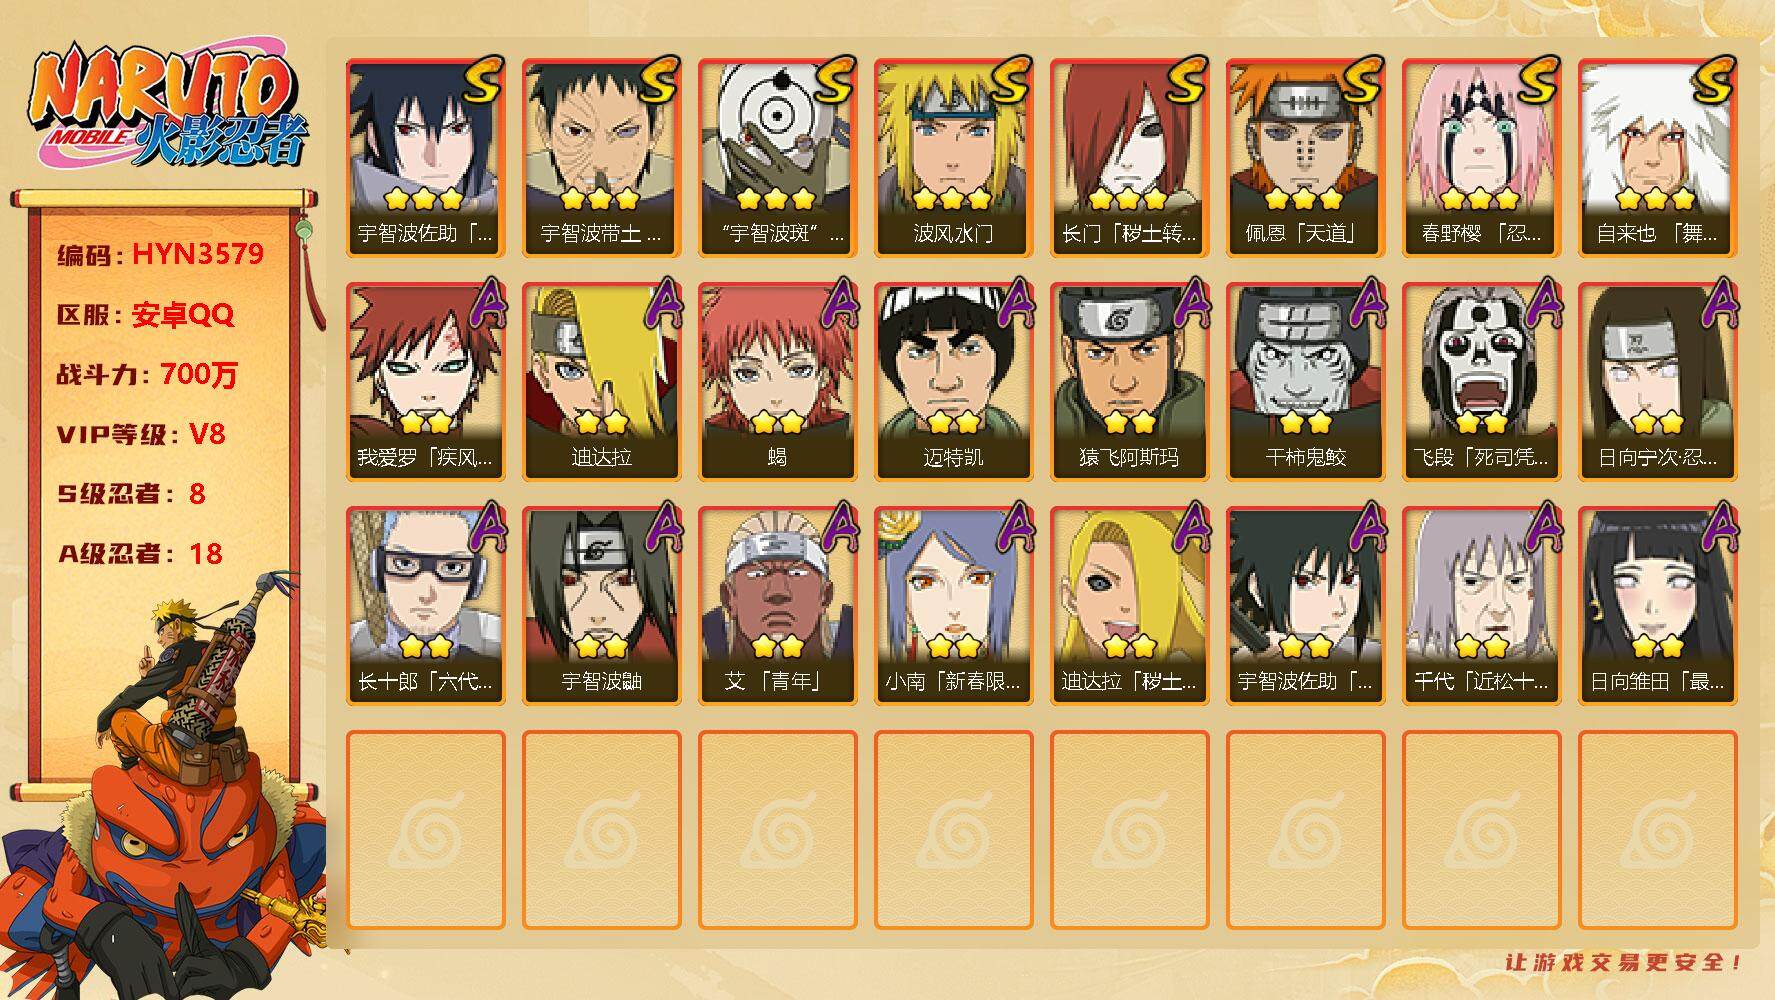Open the 佩恩「天道」 ninja card
Image resolution: width=1775 pixels, height=1000 pixels.
pyautogui.click(x=1305, y=157)
